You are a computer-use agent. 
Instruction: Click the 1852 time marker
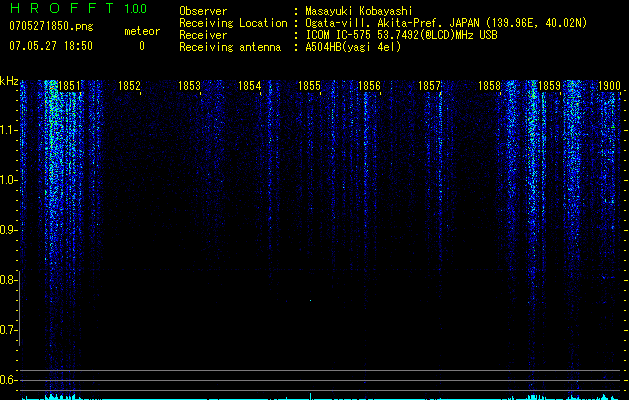click(x=129, y=86)
